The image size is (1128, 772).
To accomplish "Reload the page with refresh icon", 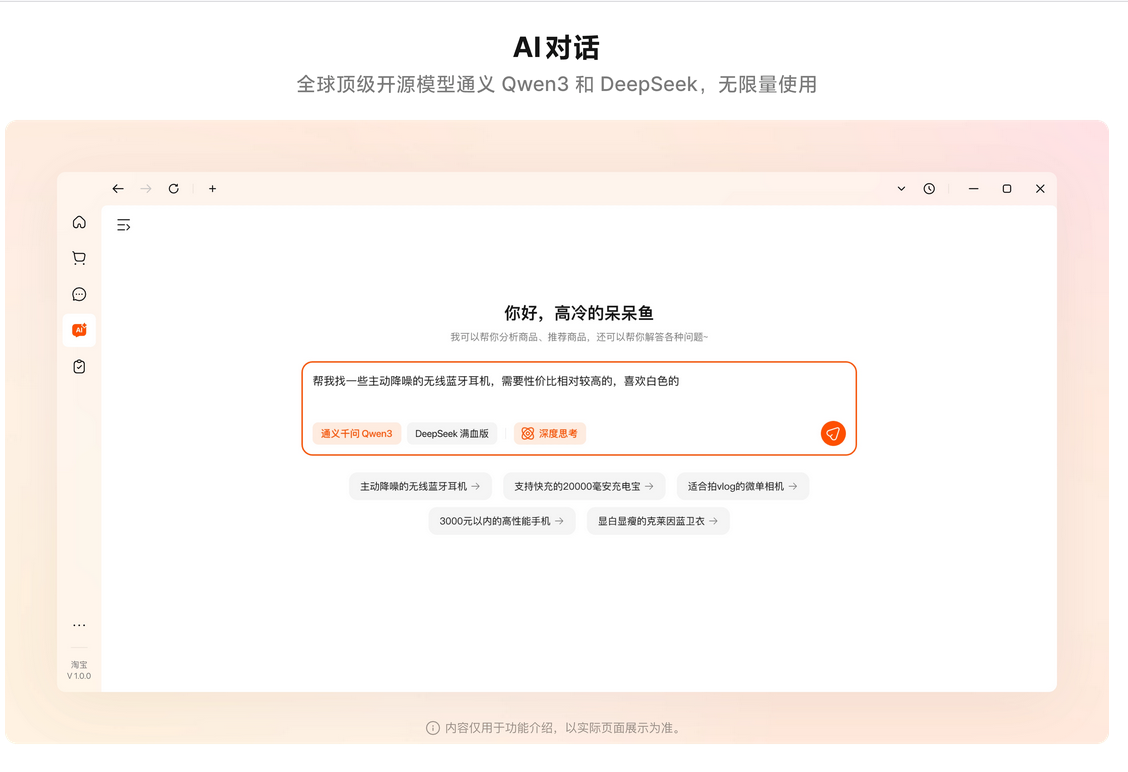I will point(173,189).
